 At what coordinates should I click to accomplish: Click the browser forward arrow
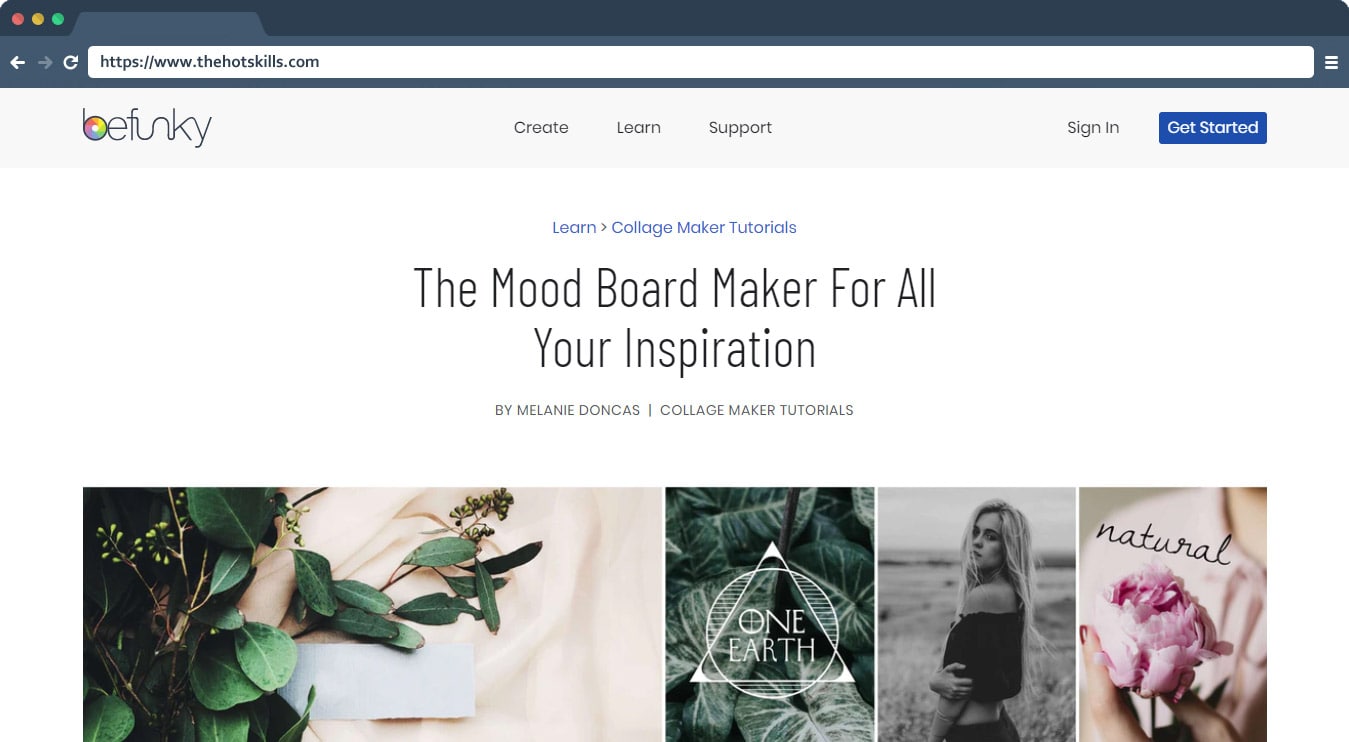pyautogui.click(x=45, y=62)
